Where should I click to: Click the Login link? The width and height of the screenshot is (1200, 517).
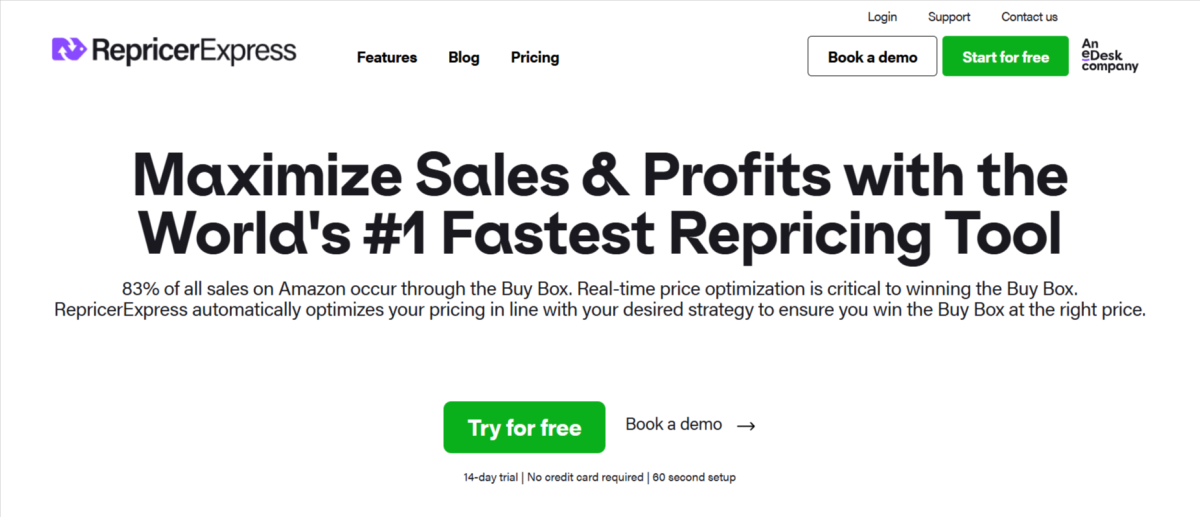click(882, 17)
